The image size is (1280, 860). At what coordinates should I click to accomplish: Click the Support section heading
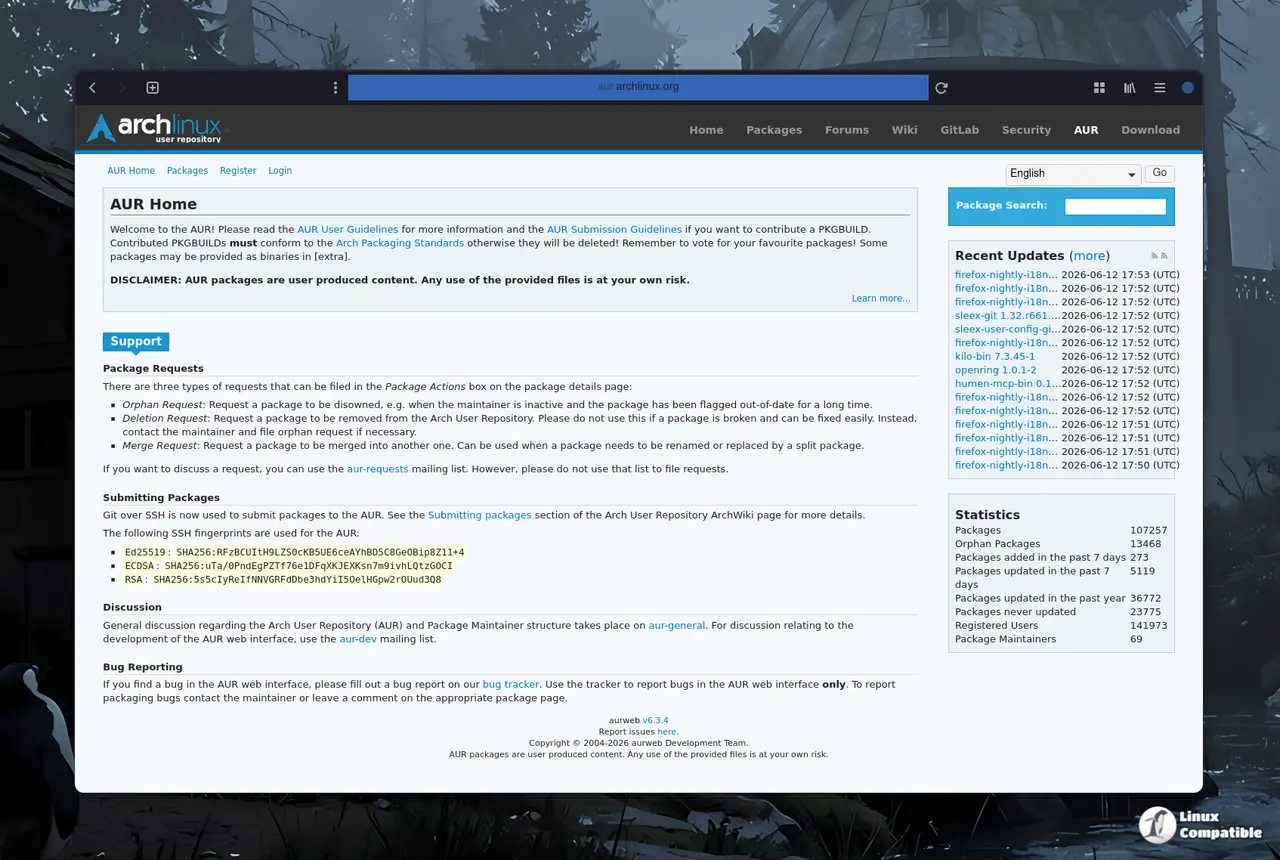136,342
